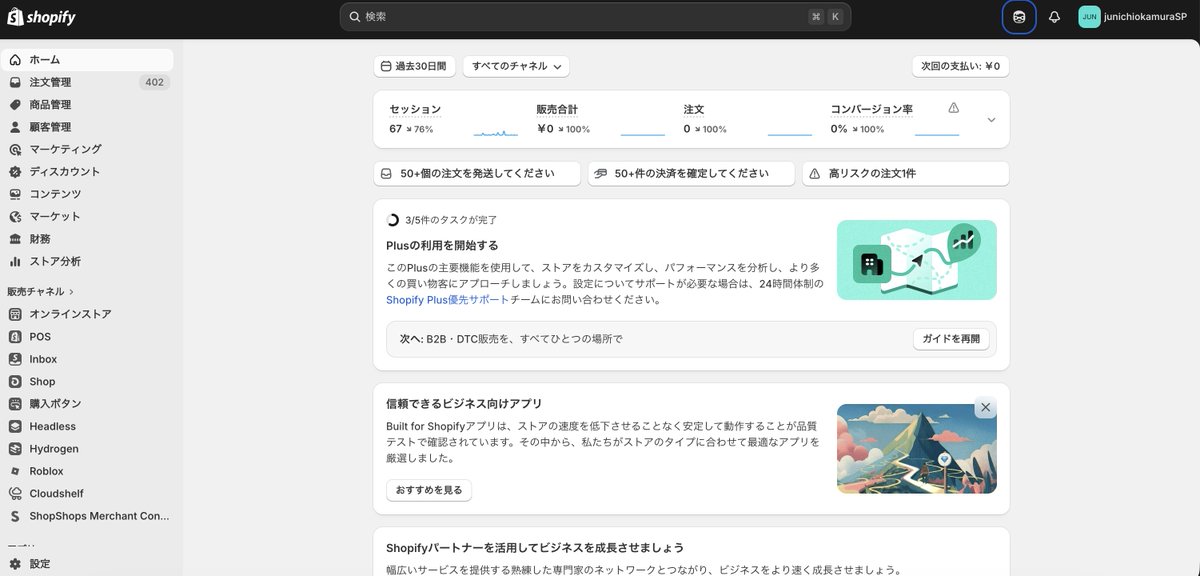This screenshot has width=1200, height=576.
Task: Expand the 販売チャネル section arrow
Action: [x=71, y=292]
